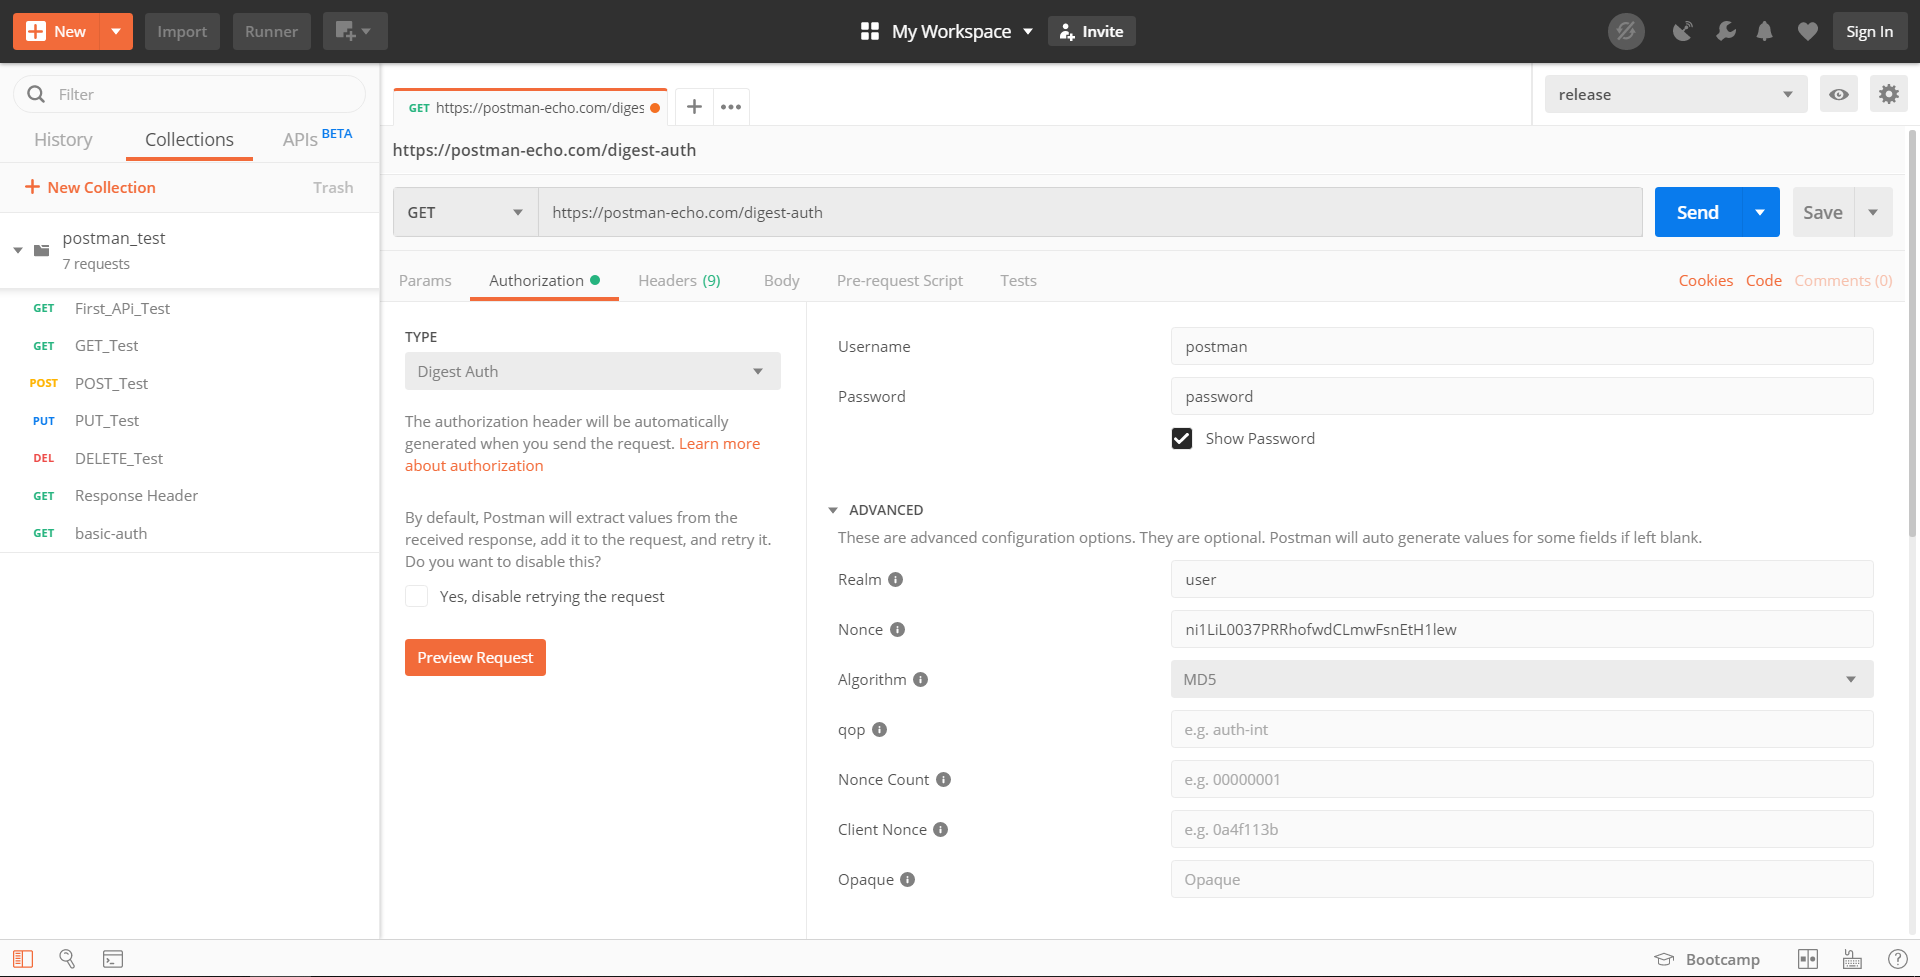Image resolution: width=1920 pixels, height=977 pixels.
Task: Click the new window plus icon button
Action: tap(355, 32)
